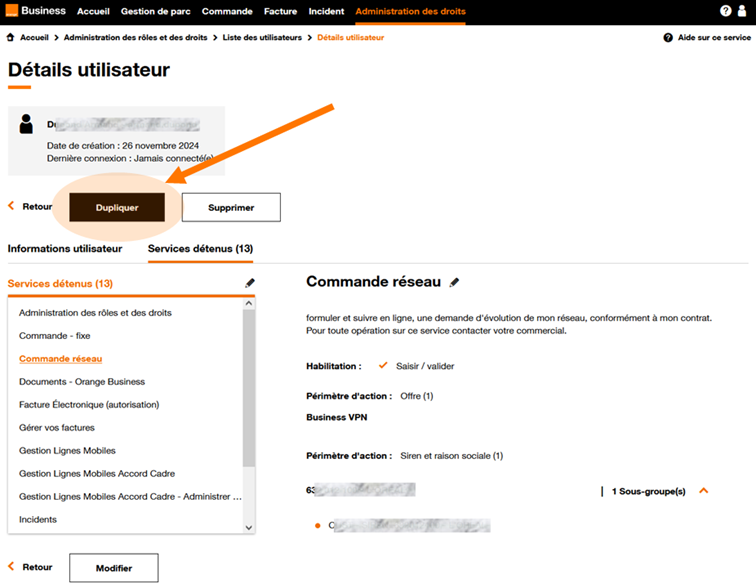
Task: Go to Accueil breadcrumb link
Action: pos(34,38)
